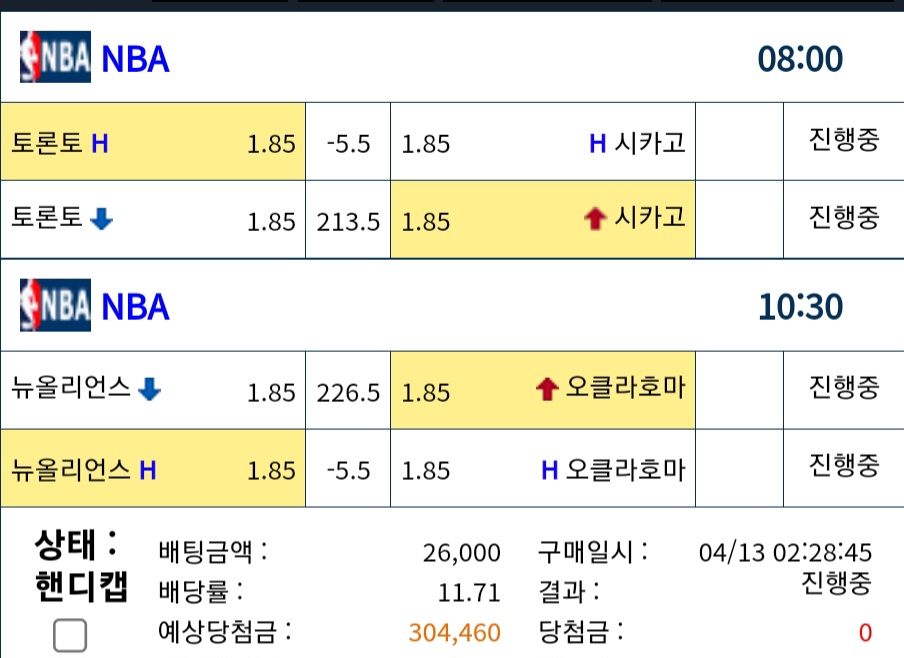This screenshot has width=904, height=658.
Task: Click the blue H icon next to 오클라호마
Action: [549, 471]
